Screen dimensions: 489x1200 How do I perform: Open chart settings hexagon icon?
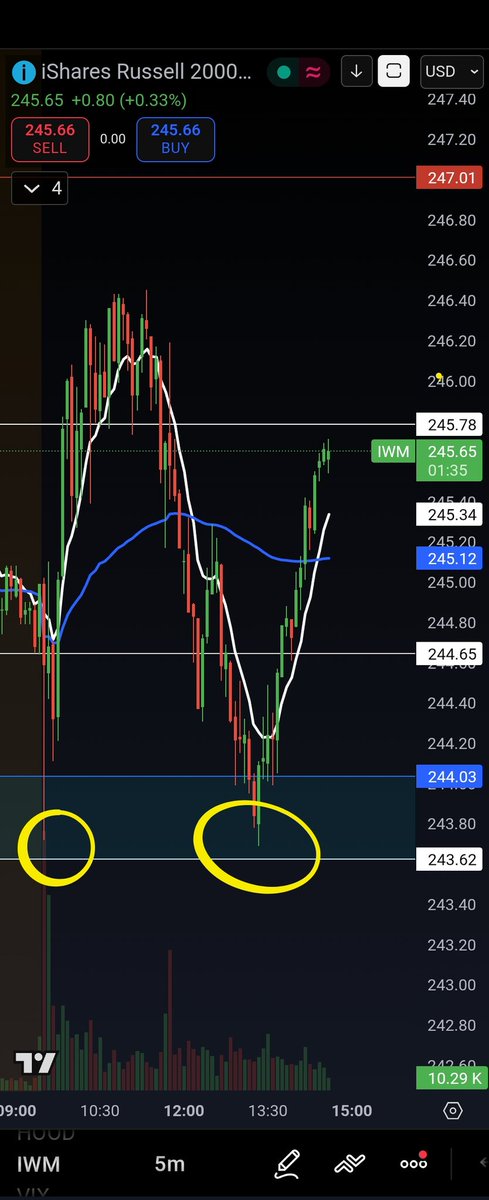(452, 1110)
